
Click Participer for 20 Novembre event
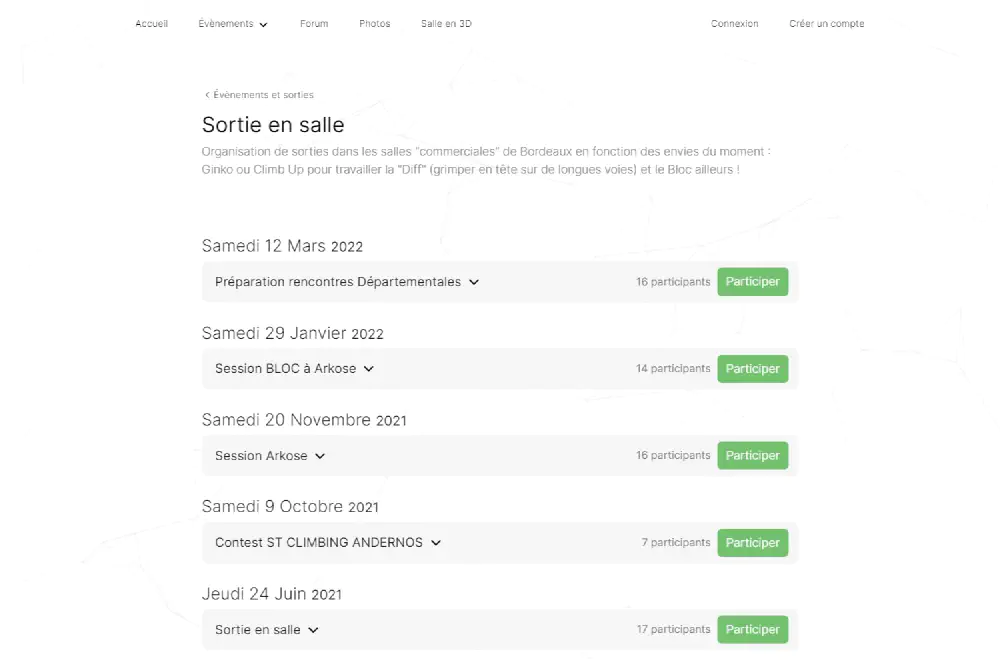coord(752,456)
